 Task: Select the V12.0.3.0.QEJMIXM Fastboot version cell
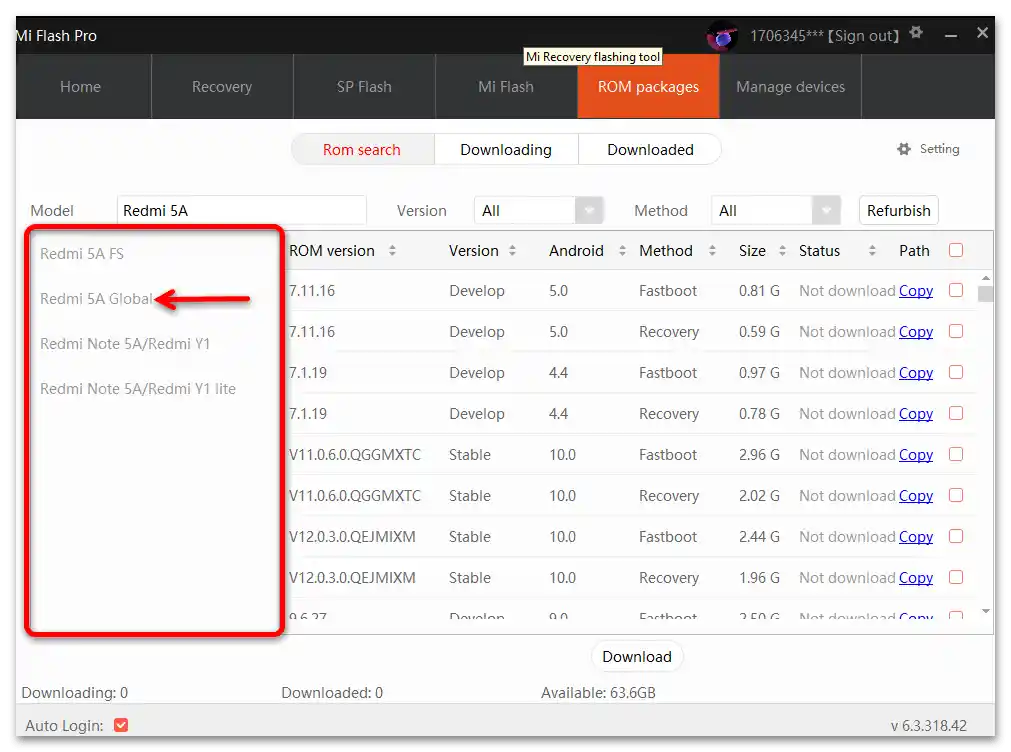click(353, 537)
